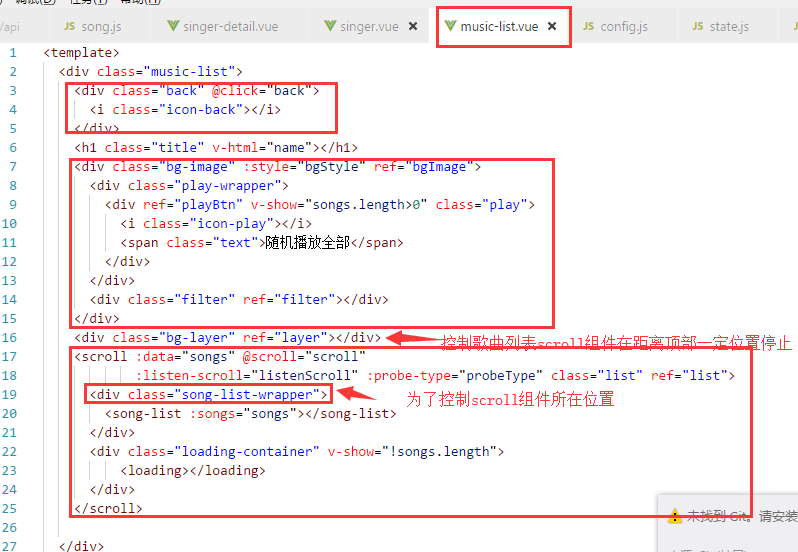798x552 pixels.
Task: Click the JS icon on song.js tab
Action: [70, 26]
